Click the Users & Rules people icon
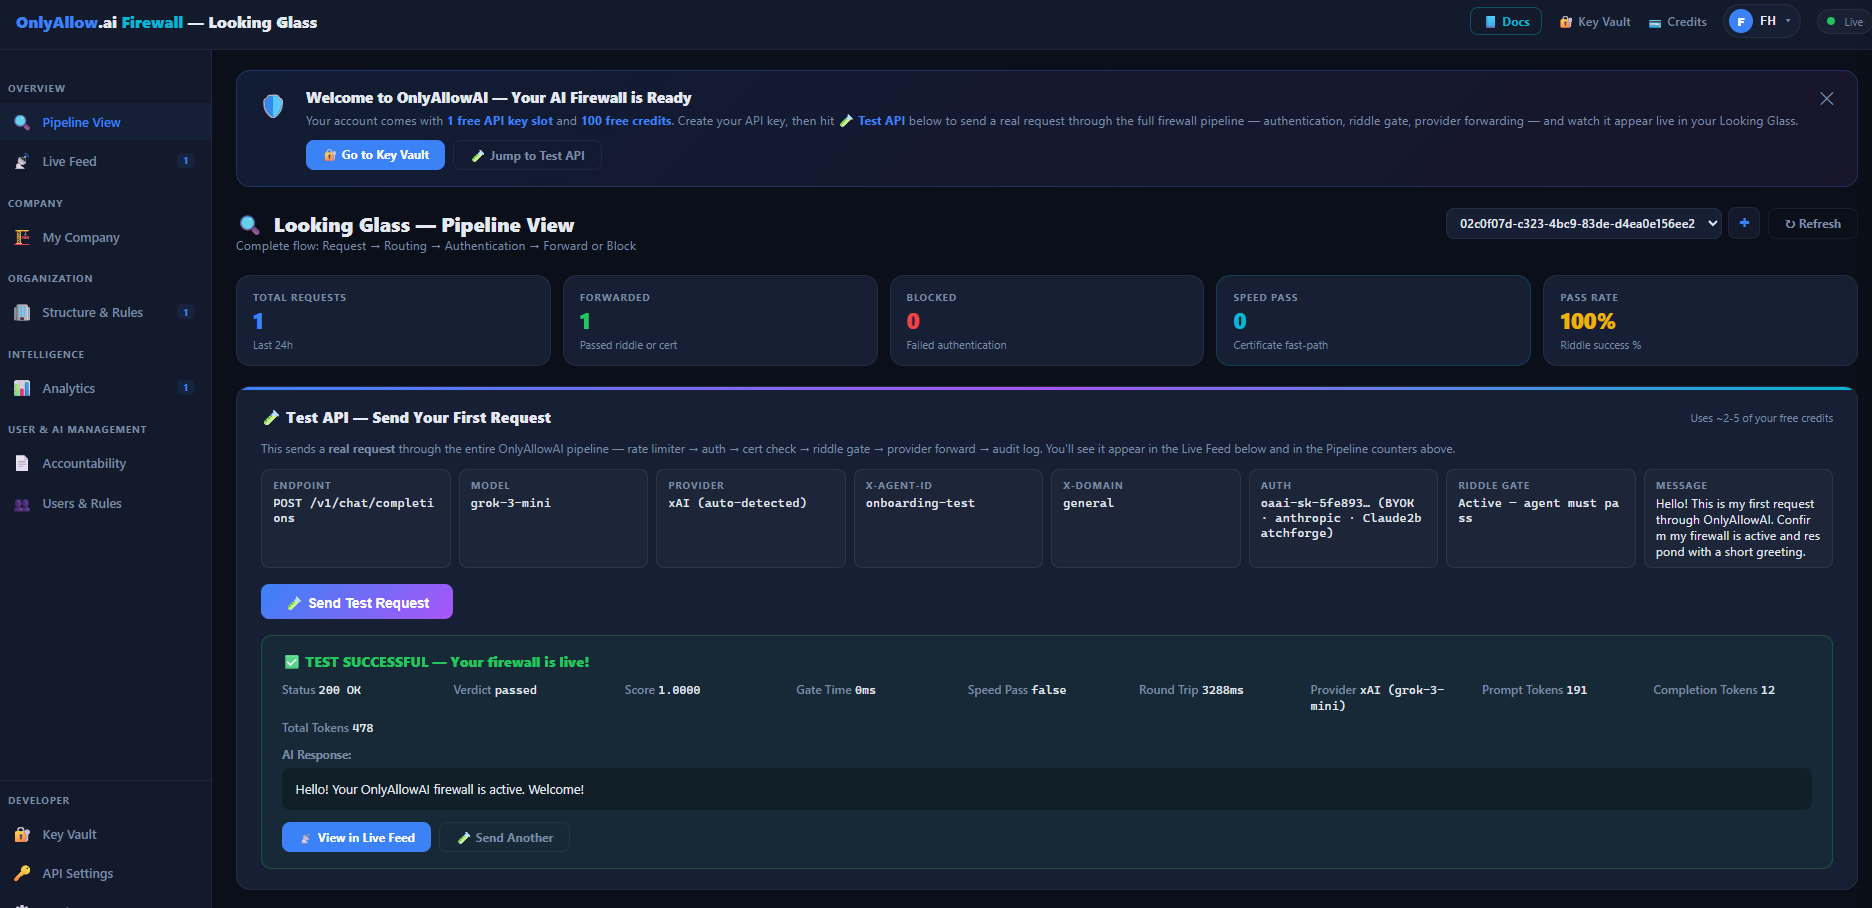The image size is (1872, 908). coord(22,504)
